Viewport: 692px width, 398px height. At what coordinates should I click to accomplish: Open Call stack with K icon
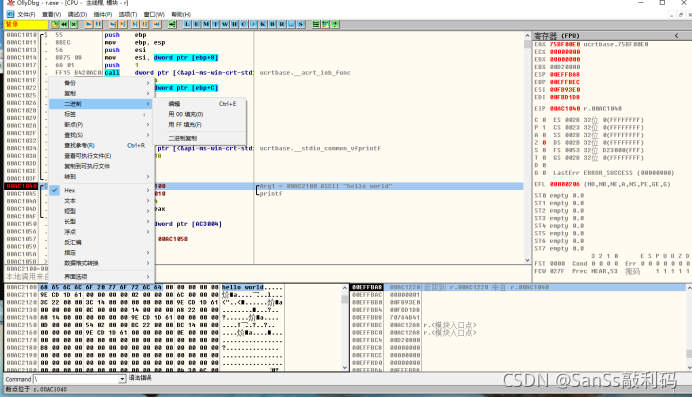pyautogui.click(x=263, y=24)
